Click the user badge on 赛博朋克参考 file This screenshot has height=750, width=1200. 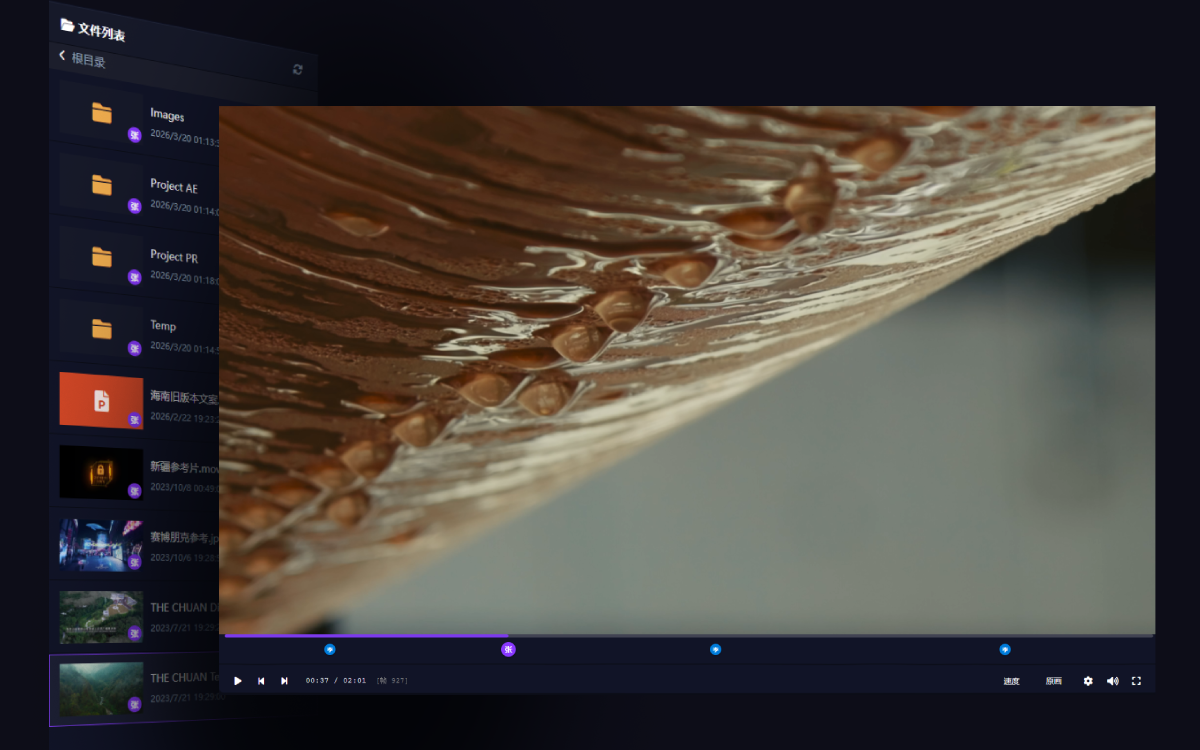[134, 562]
